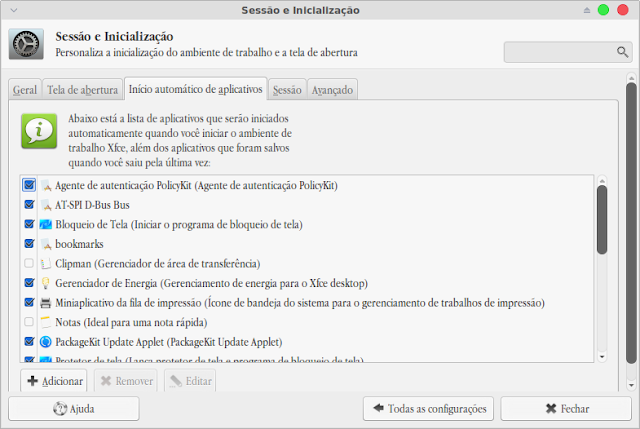Open the Avançado tab
The width and height of the screenshot is (640, 429).
(332, 90)
